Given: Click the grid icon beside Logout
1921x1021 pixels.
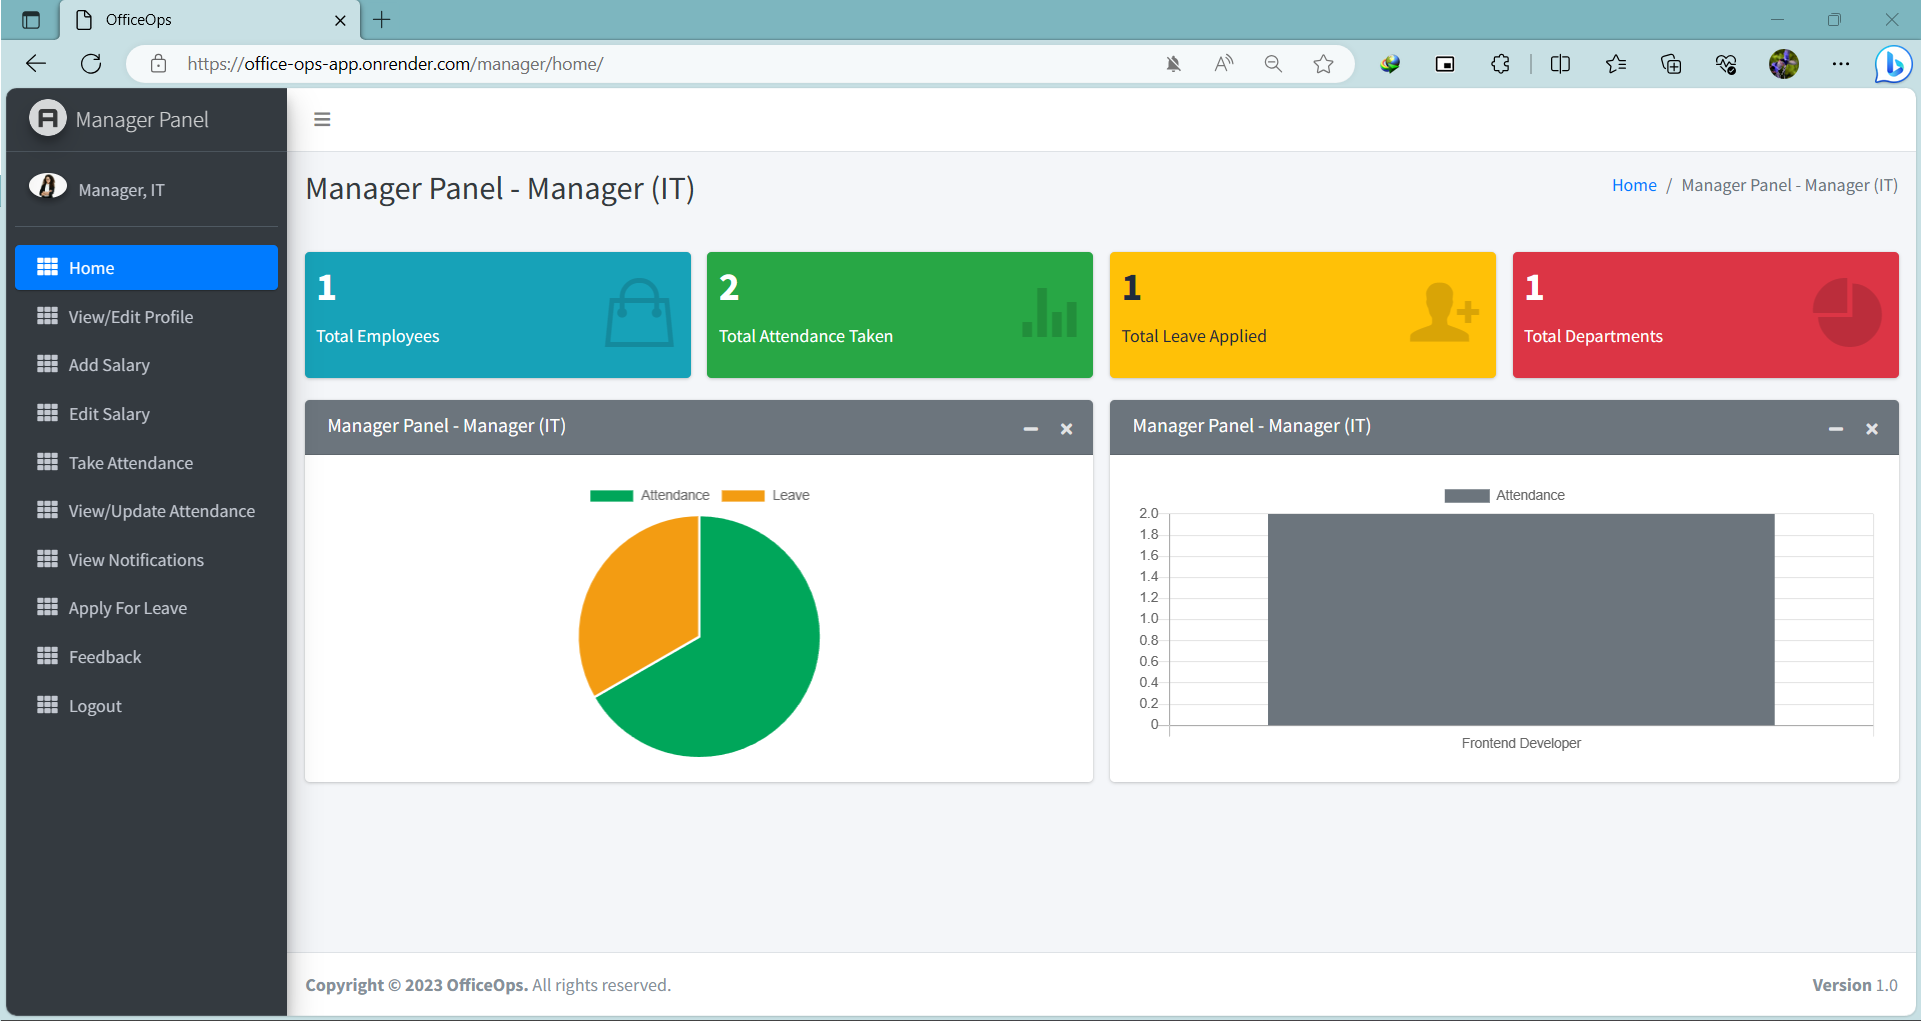Looking at the screenshot, I should 47,704.
